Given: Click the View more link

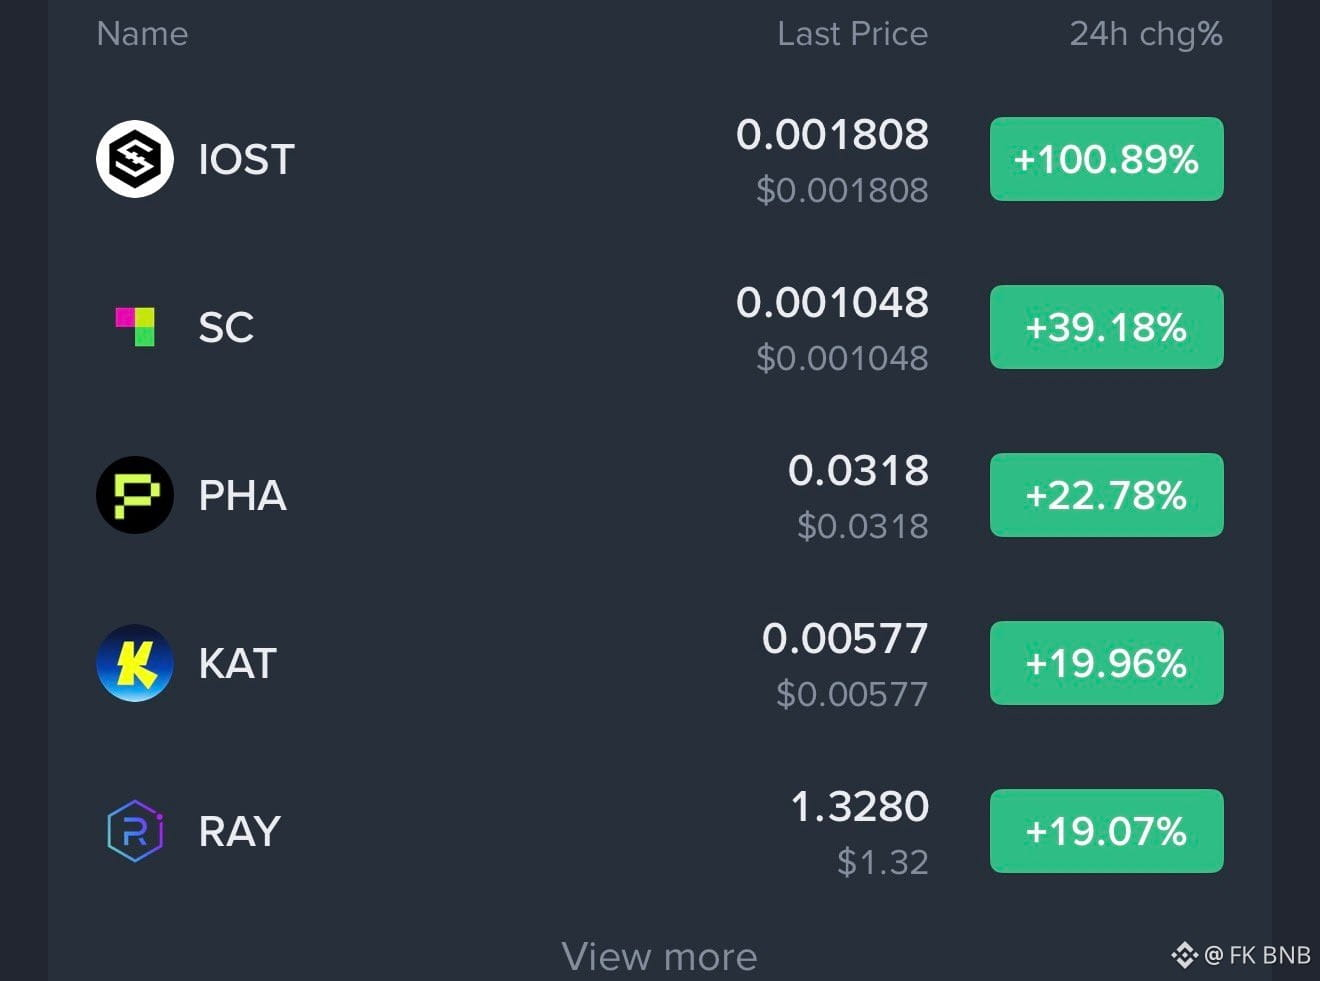Looking at the screenshot, I should point(659,957).
